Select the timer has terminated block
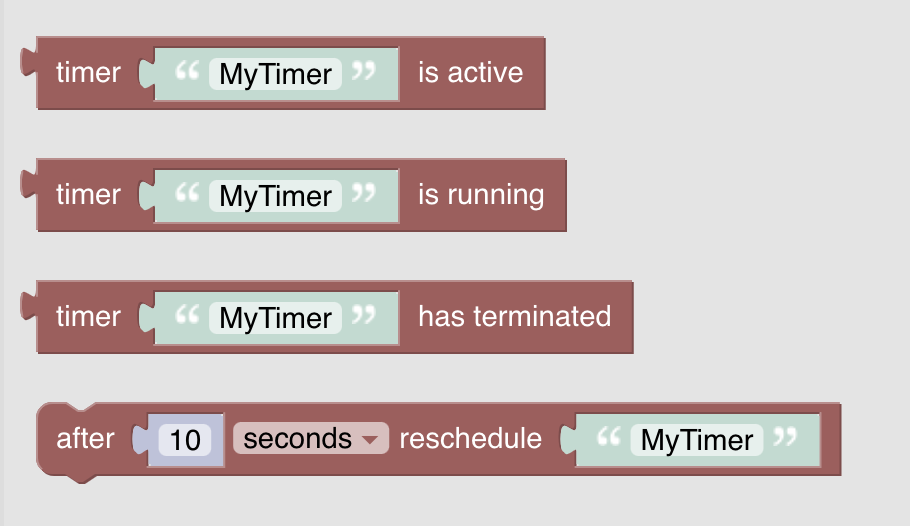Screen dimensions: 910x526 click(x=514, y=316)
